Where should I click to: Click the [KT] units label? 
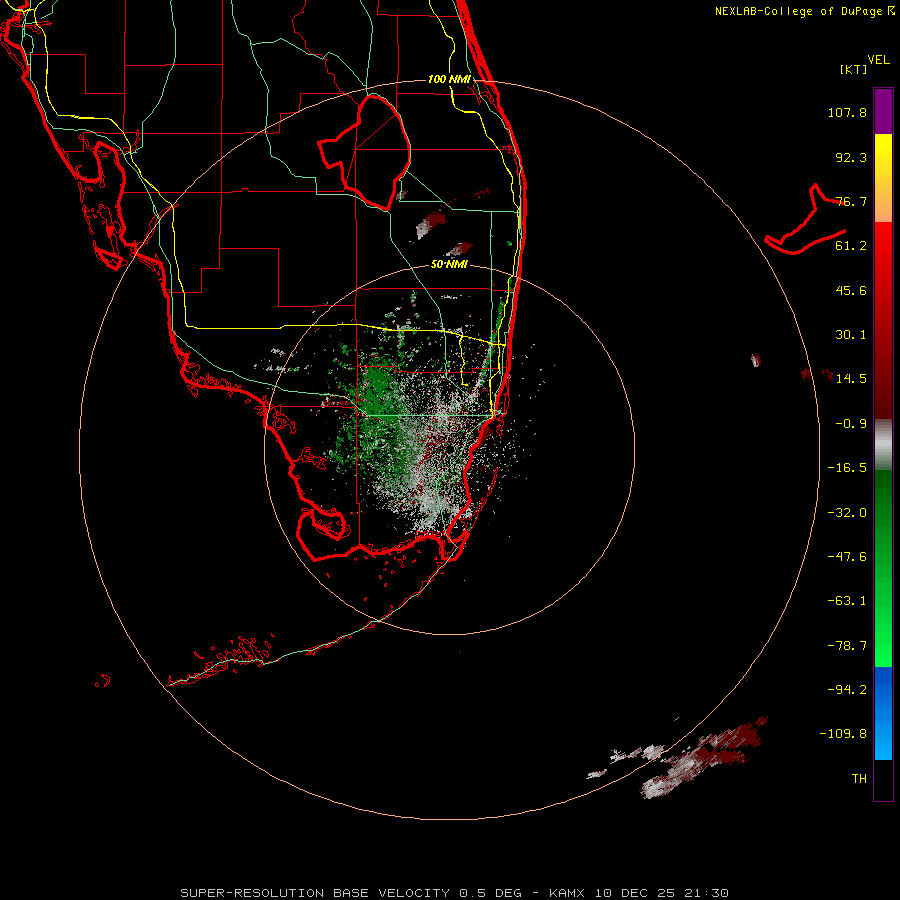click(x=854, y=69)
